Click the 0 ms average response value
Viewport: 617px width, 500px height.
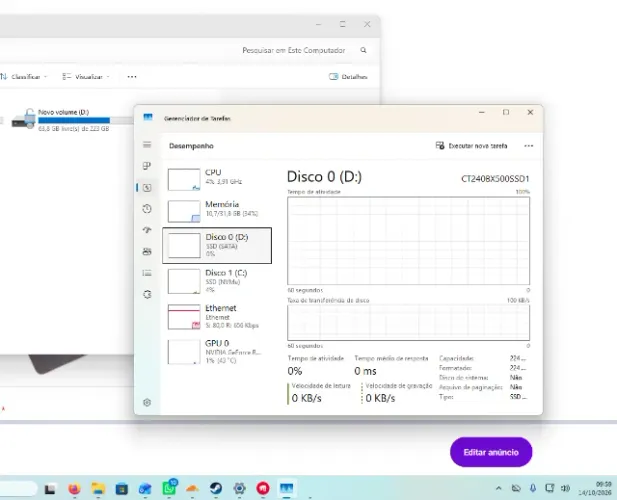pyautogui.click(x=365, y=371)
